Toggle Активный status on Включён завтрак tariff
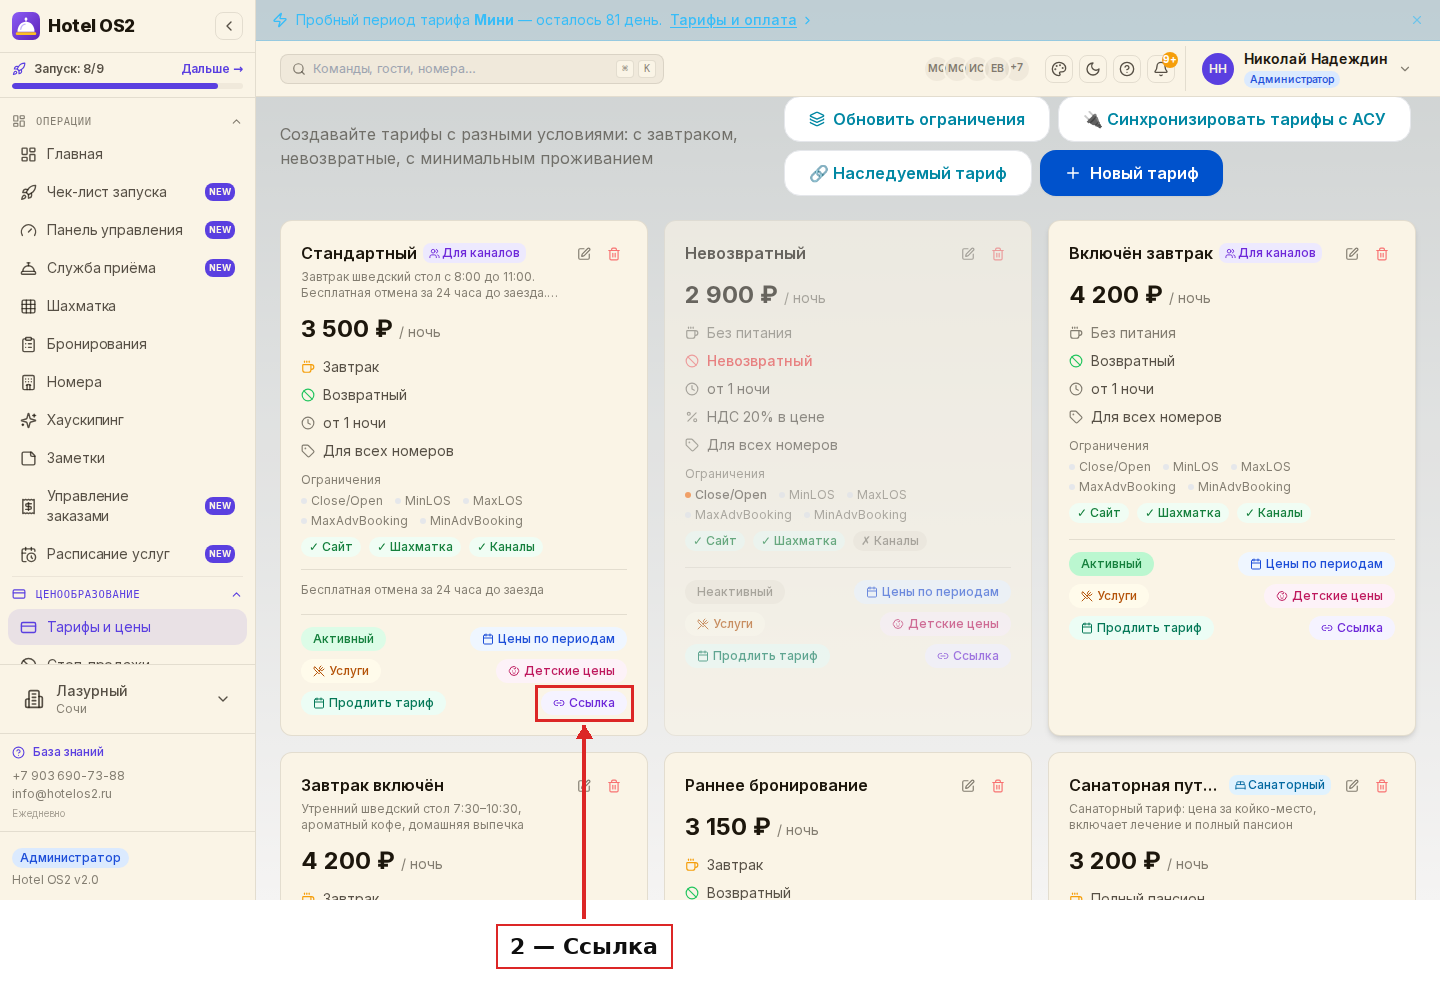Image resolution: width=1440 pixels, height=992 pixels. (x=1111, y=564)
